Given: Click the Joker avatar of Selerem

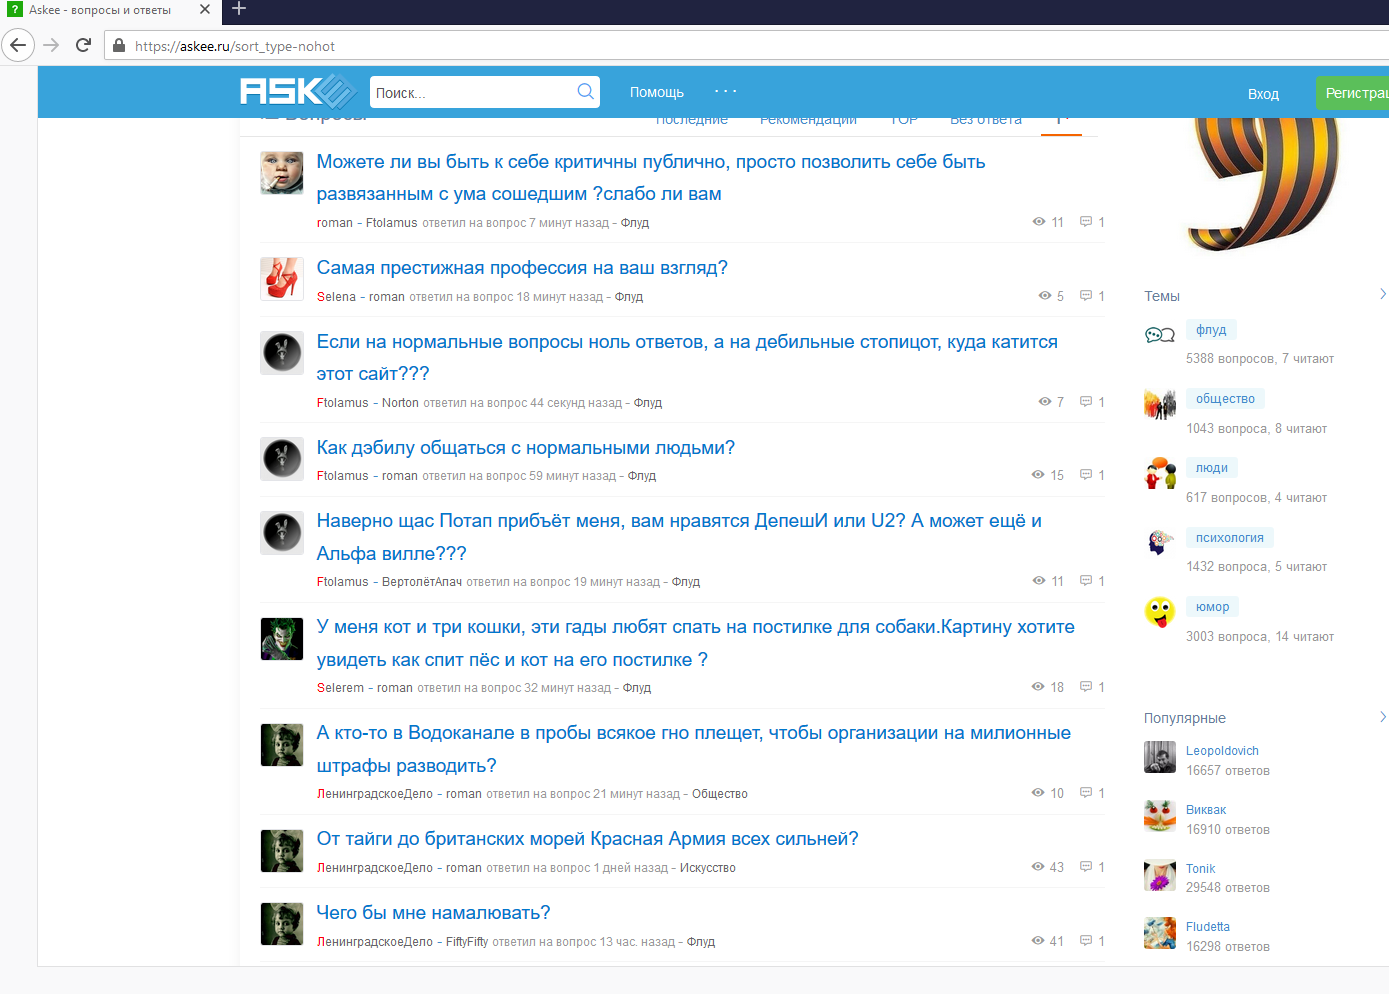Looking at the screenshot, I should (282, 639).
